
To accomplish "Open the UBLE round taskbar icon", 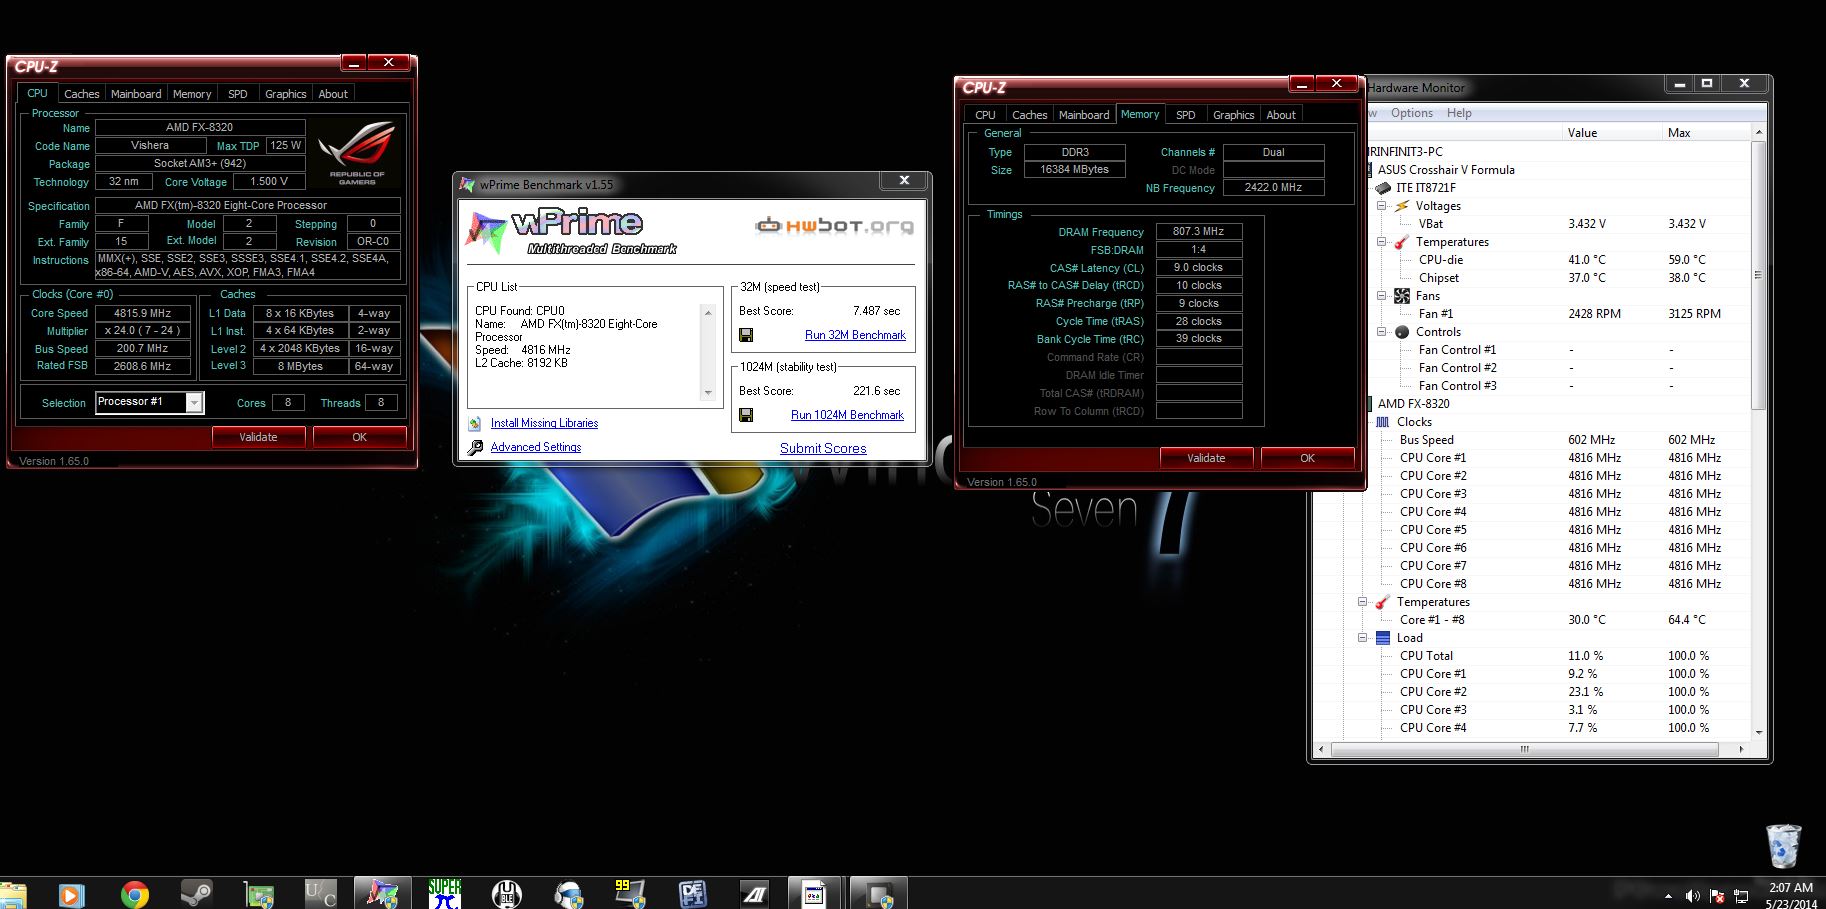I will pyautogui.click(x=507, y=893).
